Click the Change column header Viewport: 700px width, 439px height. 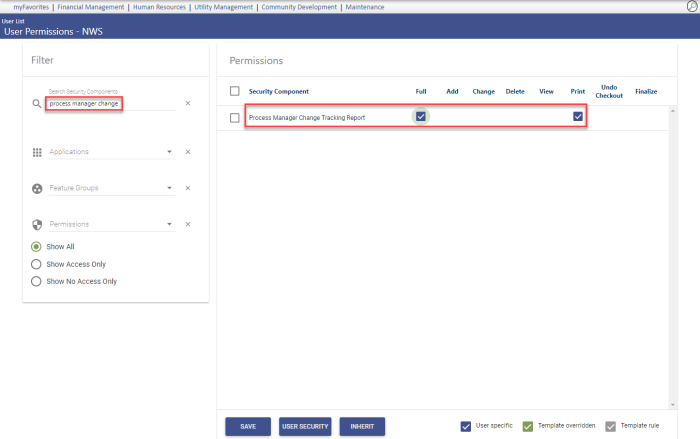point(483,92)
